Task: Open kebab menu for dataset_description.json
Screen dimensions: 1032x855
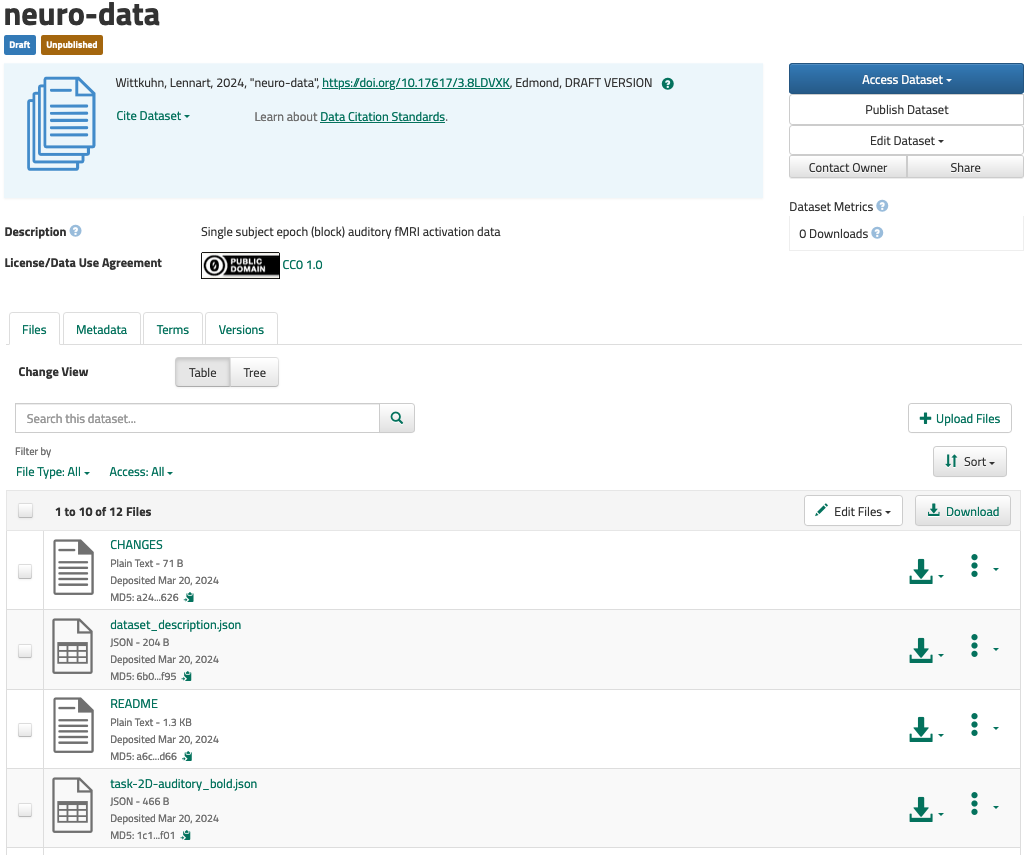Action: pos(974,646)
